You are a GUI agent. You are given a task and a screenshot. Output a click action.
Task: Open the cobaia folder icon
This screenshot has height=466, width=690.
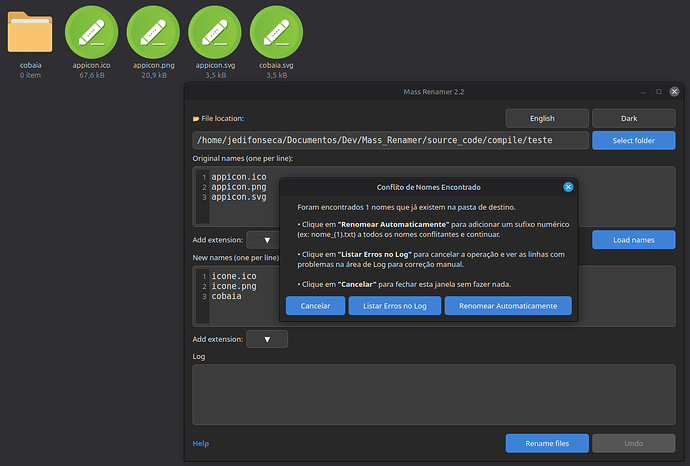click(30, 33)
